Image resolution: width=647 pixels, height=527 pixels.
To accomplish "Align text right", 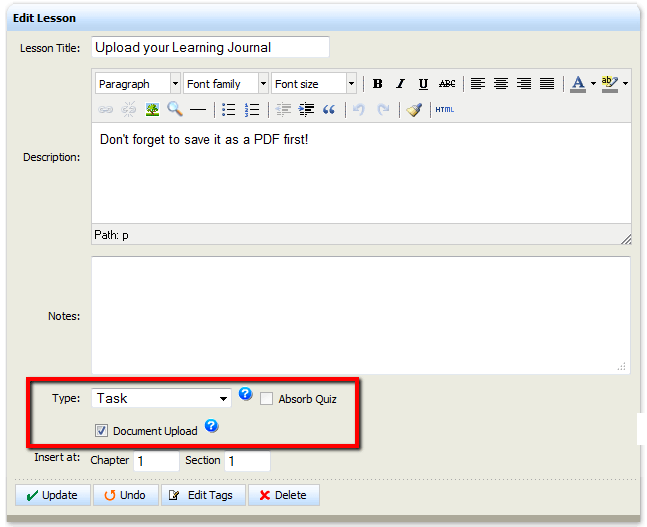I will tap(524, 84).
